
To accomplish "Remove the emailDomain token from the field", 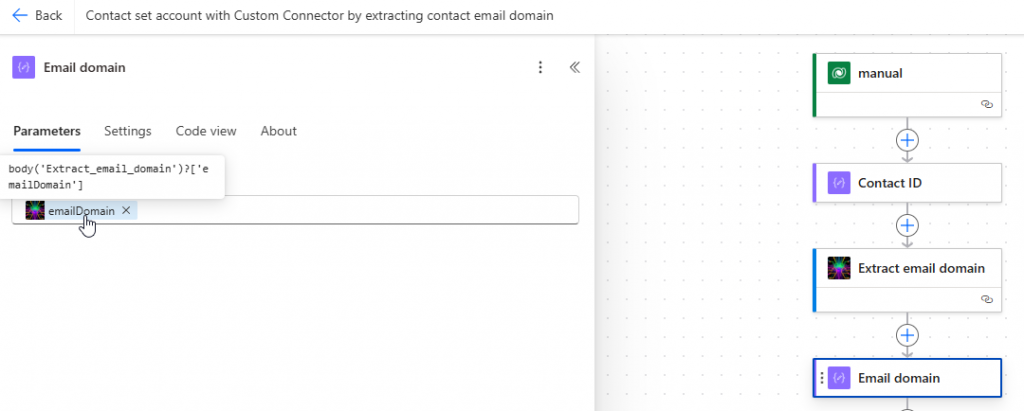I will 126,210.
